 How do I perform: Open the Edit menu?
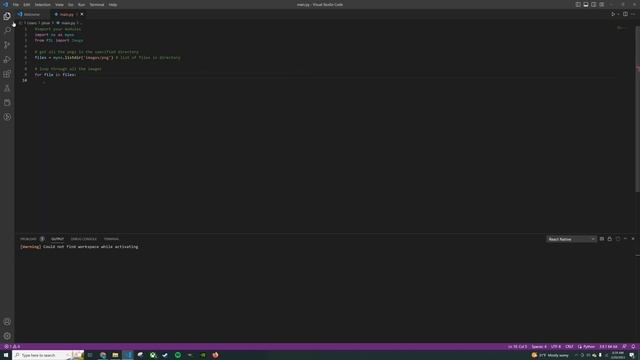[27, 4]
